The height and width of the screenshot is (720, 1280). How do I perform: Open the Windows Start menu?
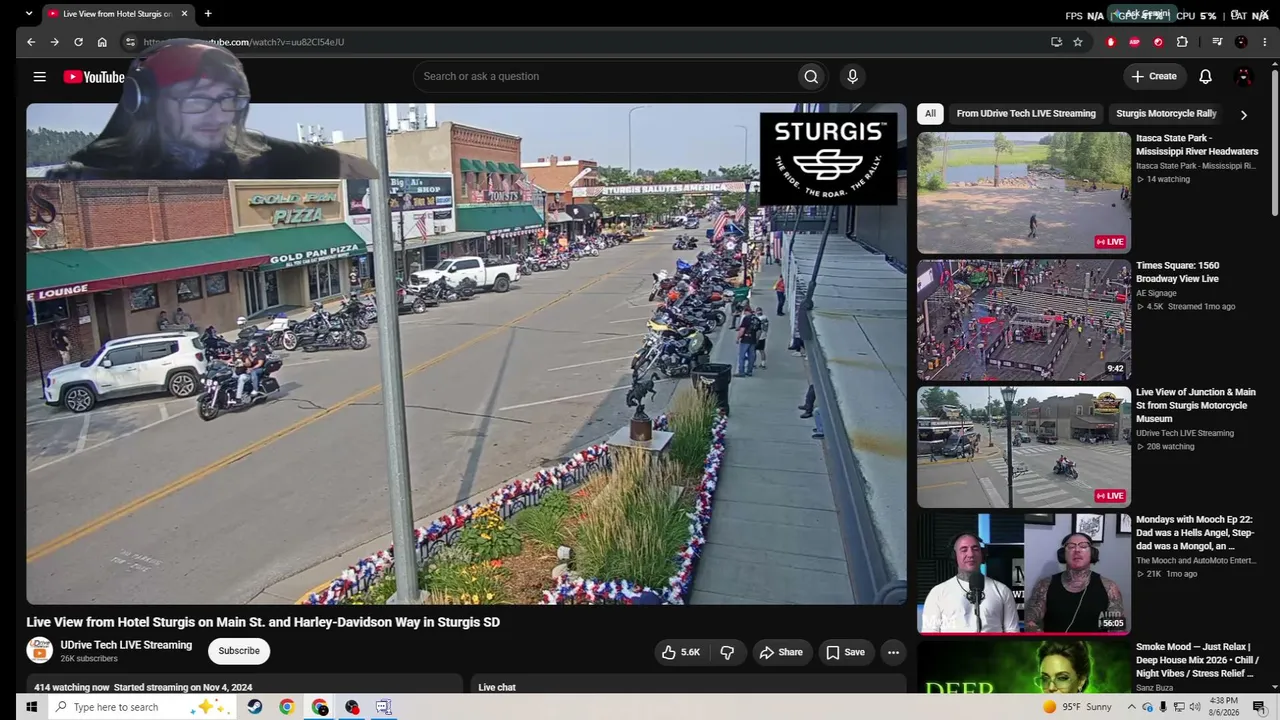click(x=31, y=707)
